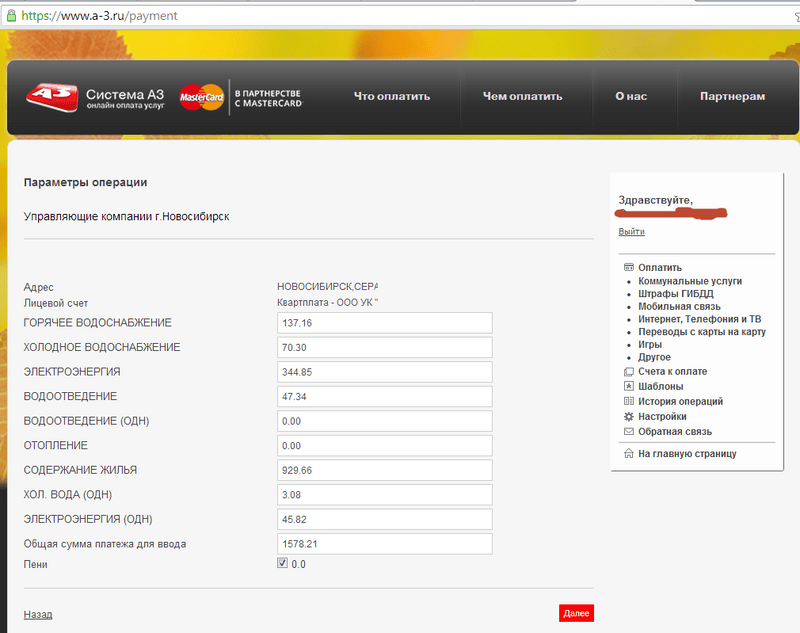
Task: Click the Назад link
Action: [38, 614]
